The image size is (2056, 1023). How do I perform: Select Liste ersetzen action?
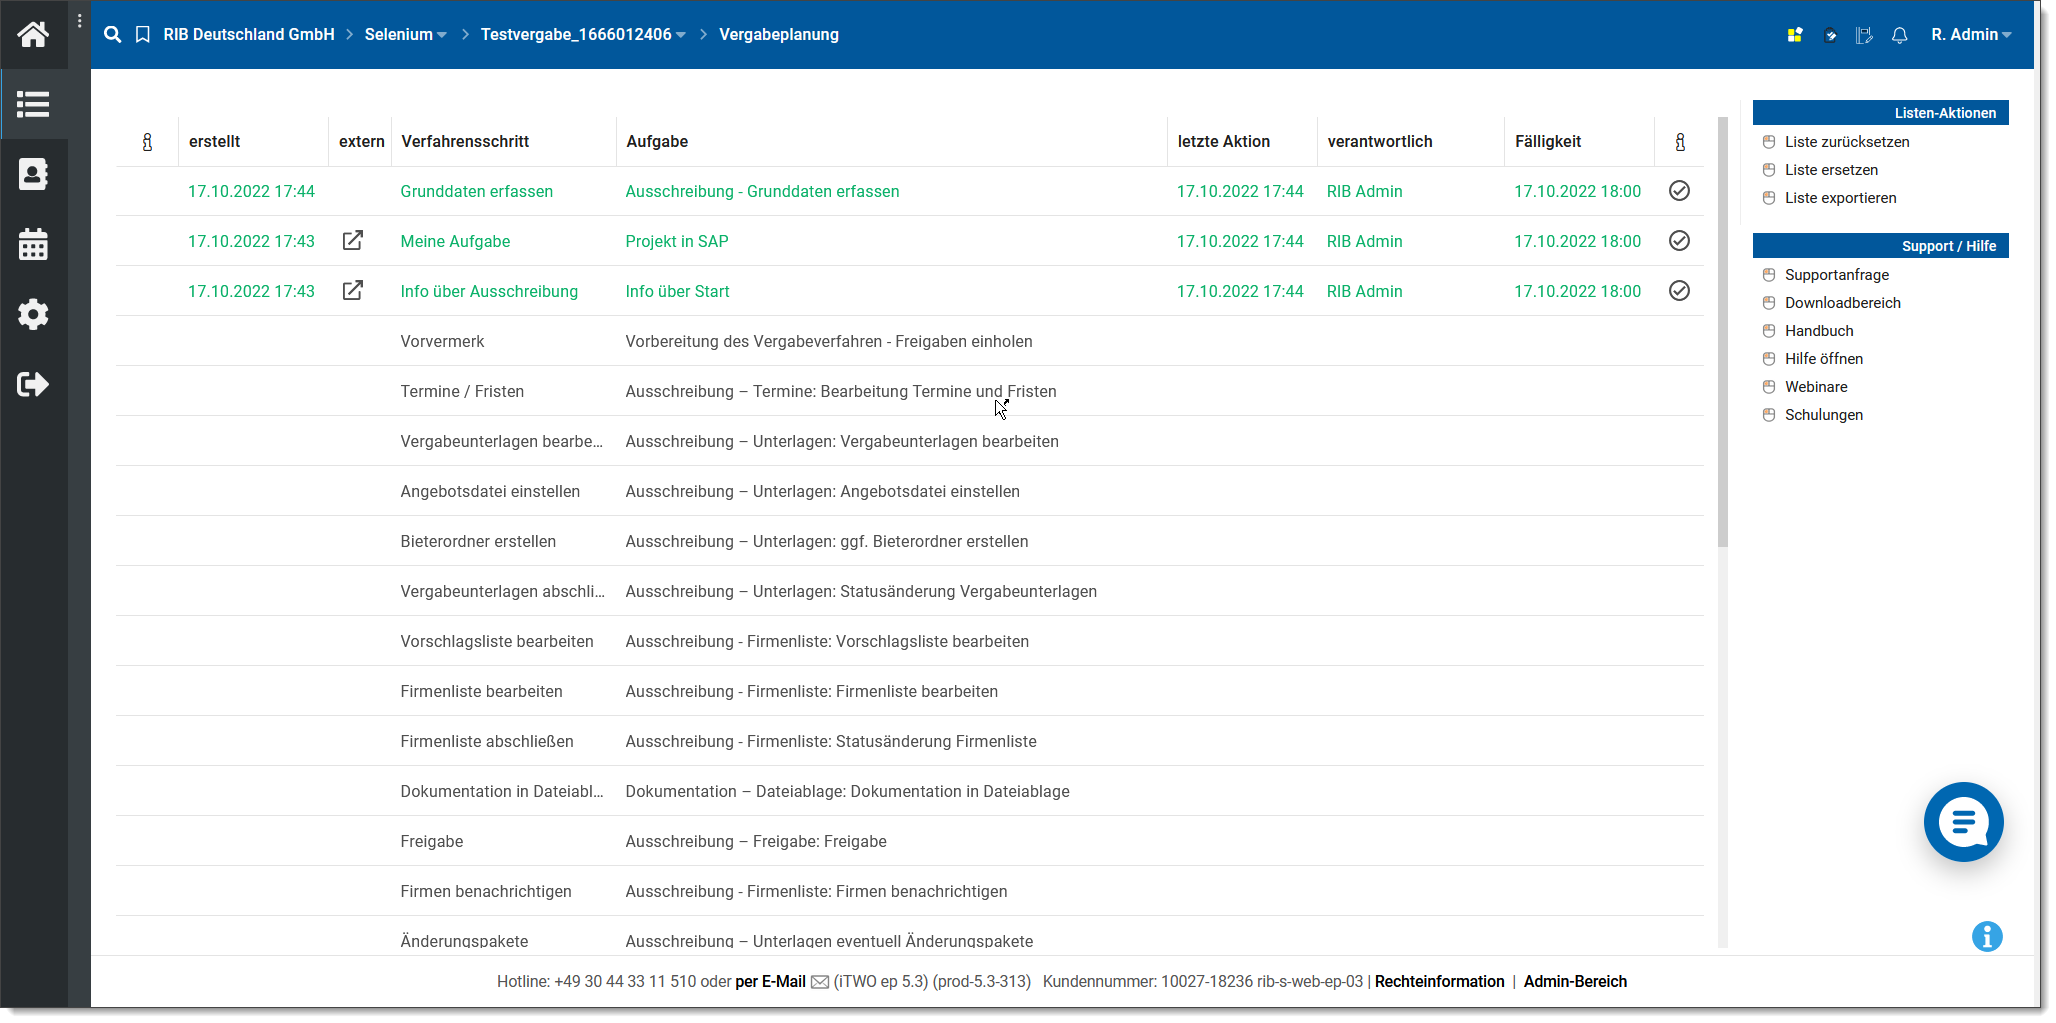coord(1831,170)
